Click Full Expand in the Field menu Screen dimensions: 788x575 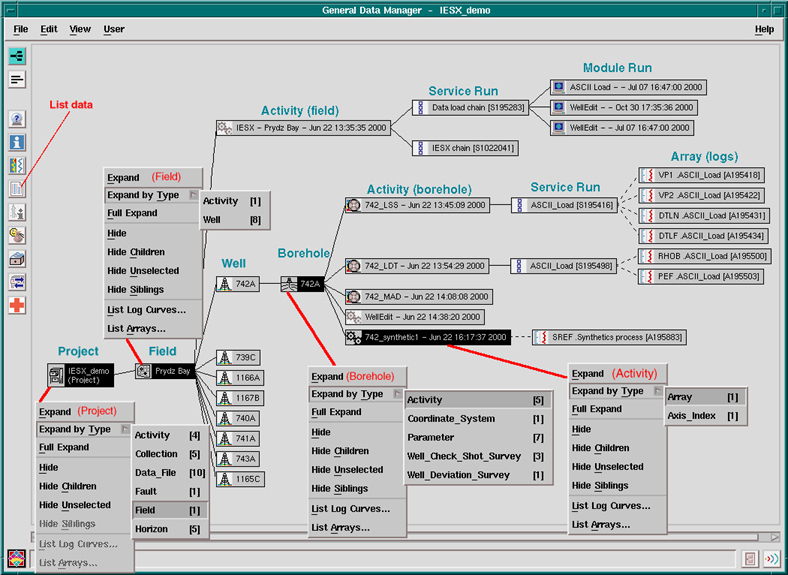pyautogui.click(x=132, y=213)
